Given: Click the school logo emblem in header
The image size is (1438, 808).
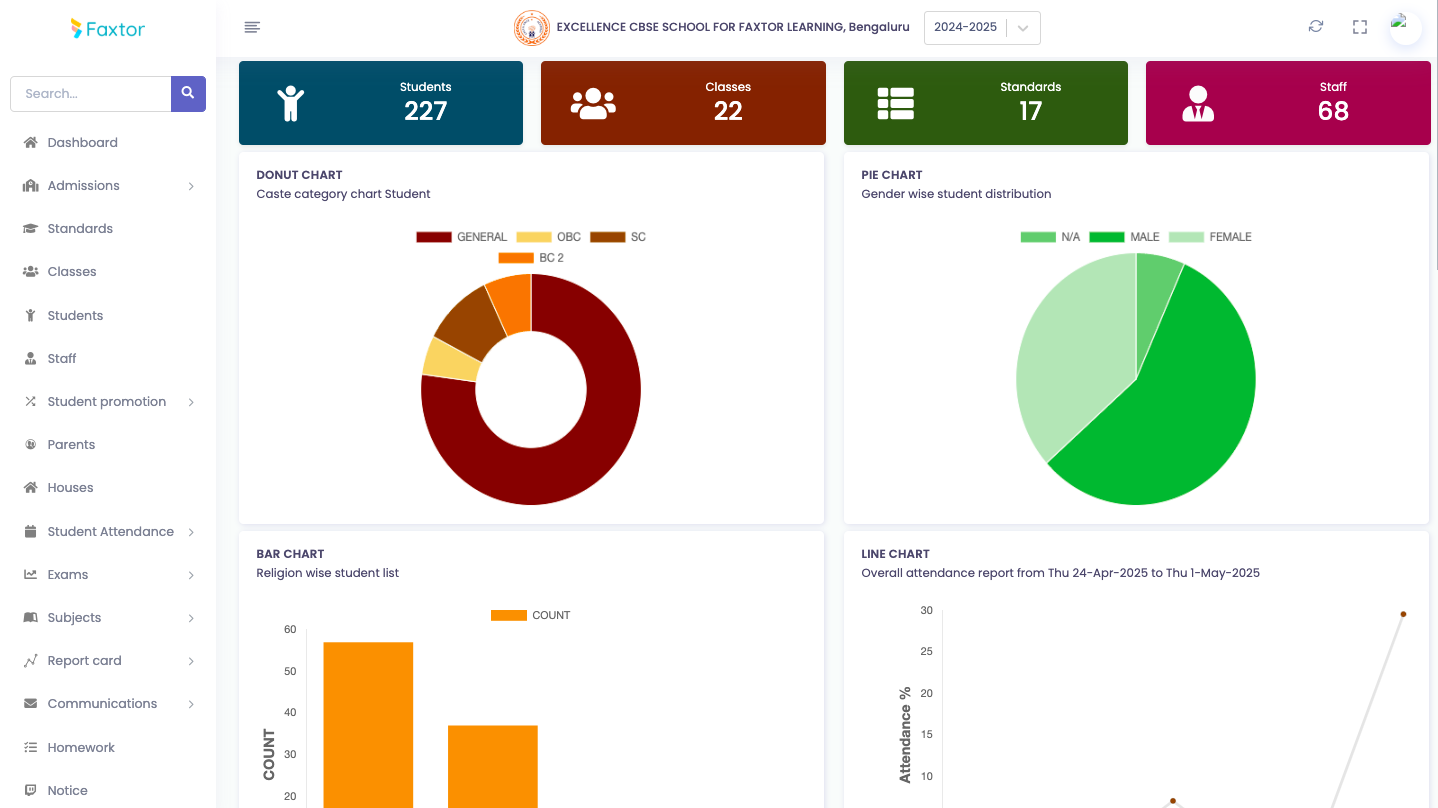Looking at the screenshot, I should coord(531,28).
